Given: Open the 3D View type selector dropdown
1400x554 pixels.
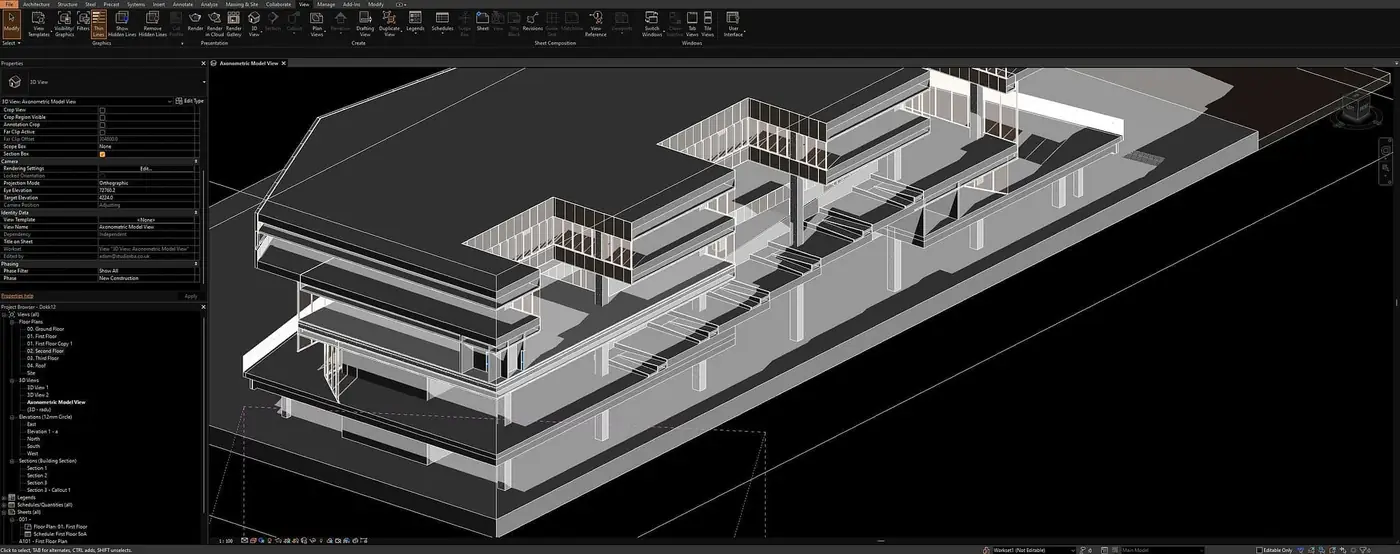Looking at the screenshot, I should coord(204,82).
